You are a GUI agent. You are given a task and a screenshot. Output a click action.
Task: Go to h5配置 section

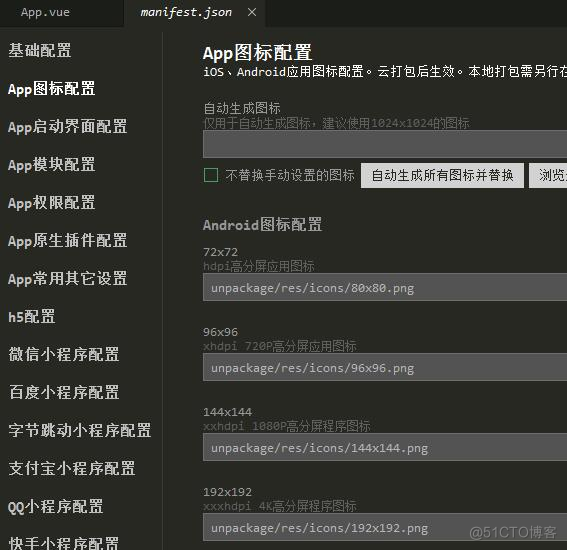32,316
